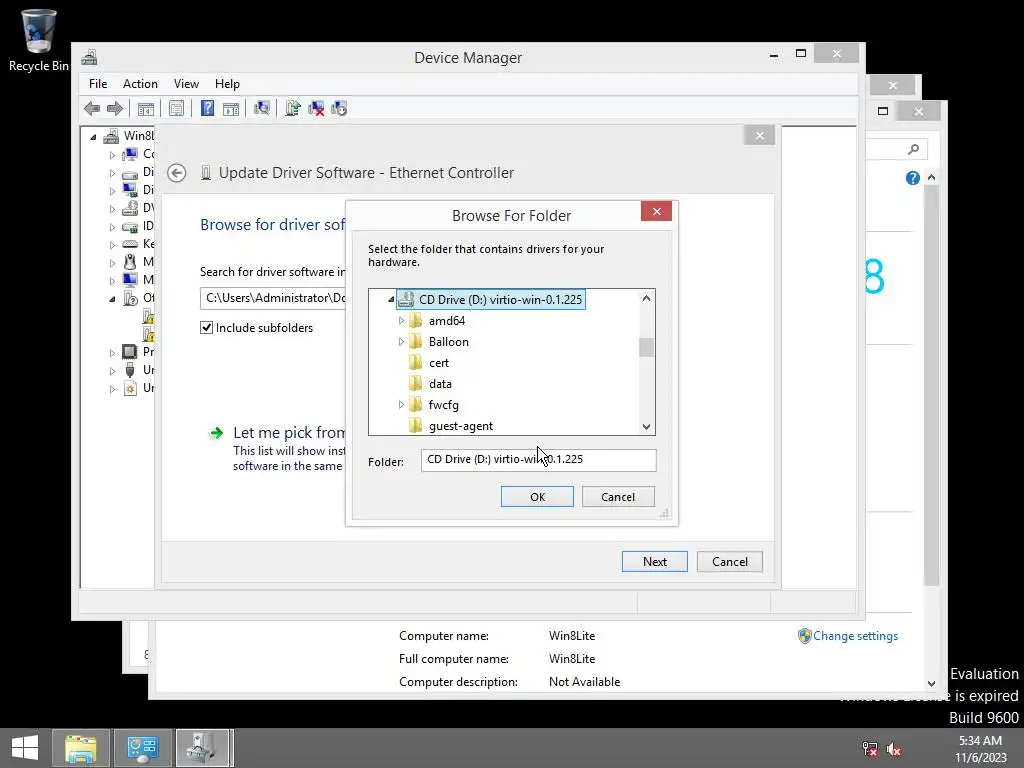Select the Mice category icon in device tree
1024x768 pixels.
click(130, 262)
